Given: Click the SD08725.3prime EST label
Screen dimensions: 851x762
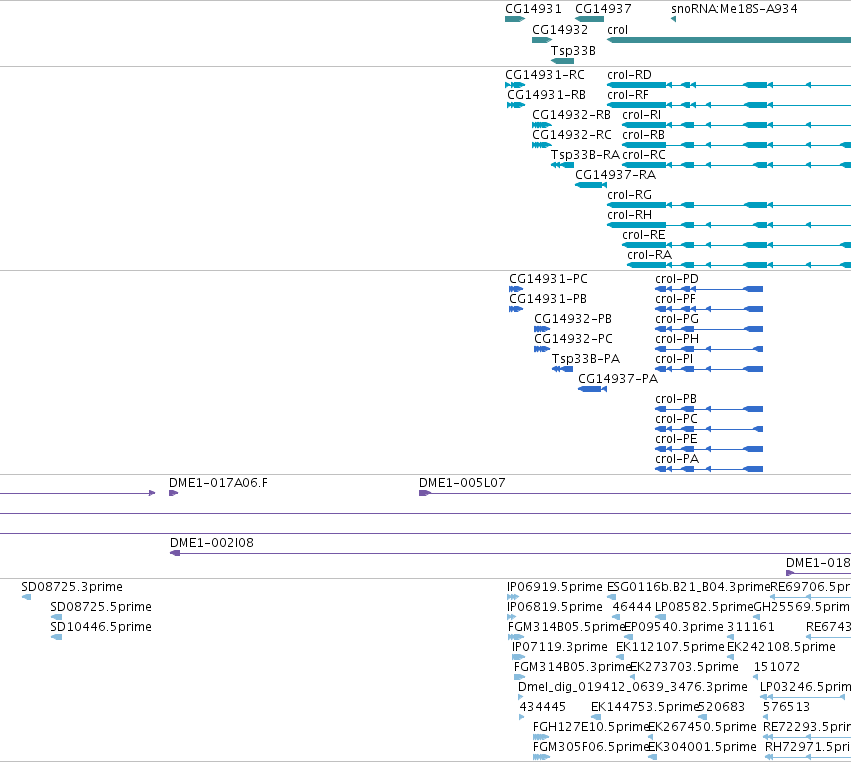Looking at the screenshot, I should (72, 587).
